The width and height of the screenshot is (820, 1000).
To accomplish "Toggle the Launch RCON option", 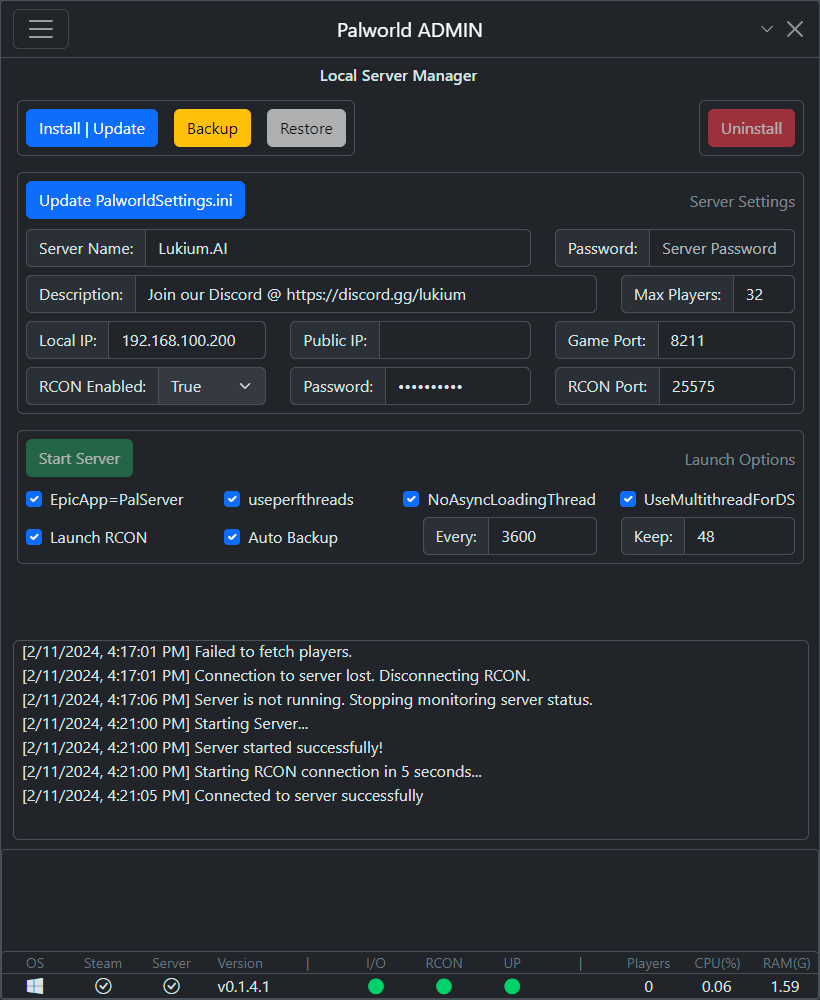I will pos(34,537).
